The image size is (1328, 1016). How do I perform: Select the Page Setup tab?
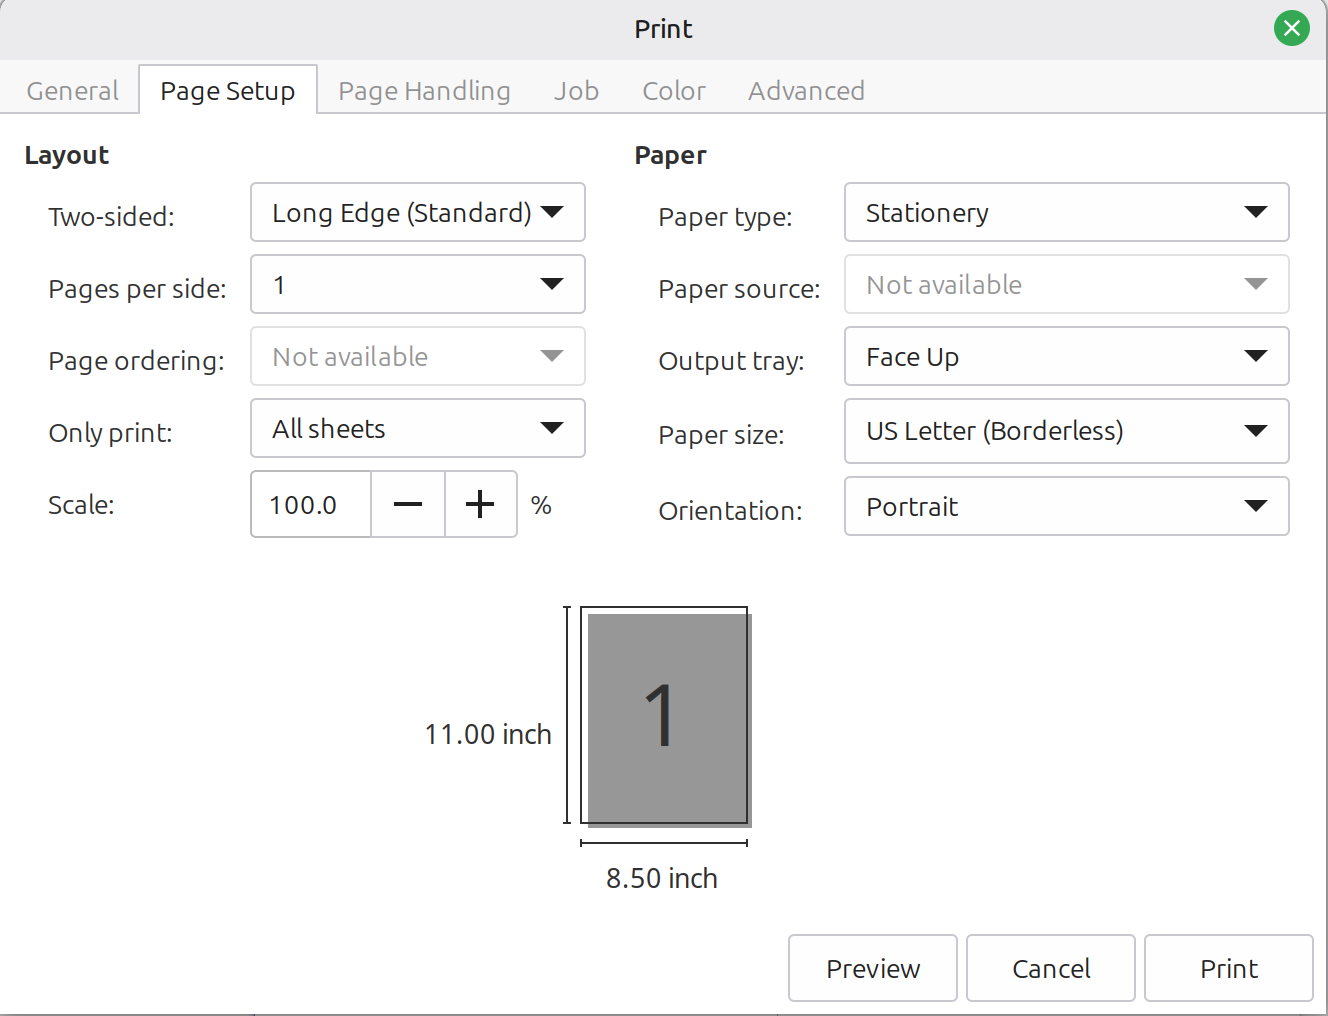point(228,91)
